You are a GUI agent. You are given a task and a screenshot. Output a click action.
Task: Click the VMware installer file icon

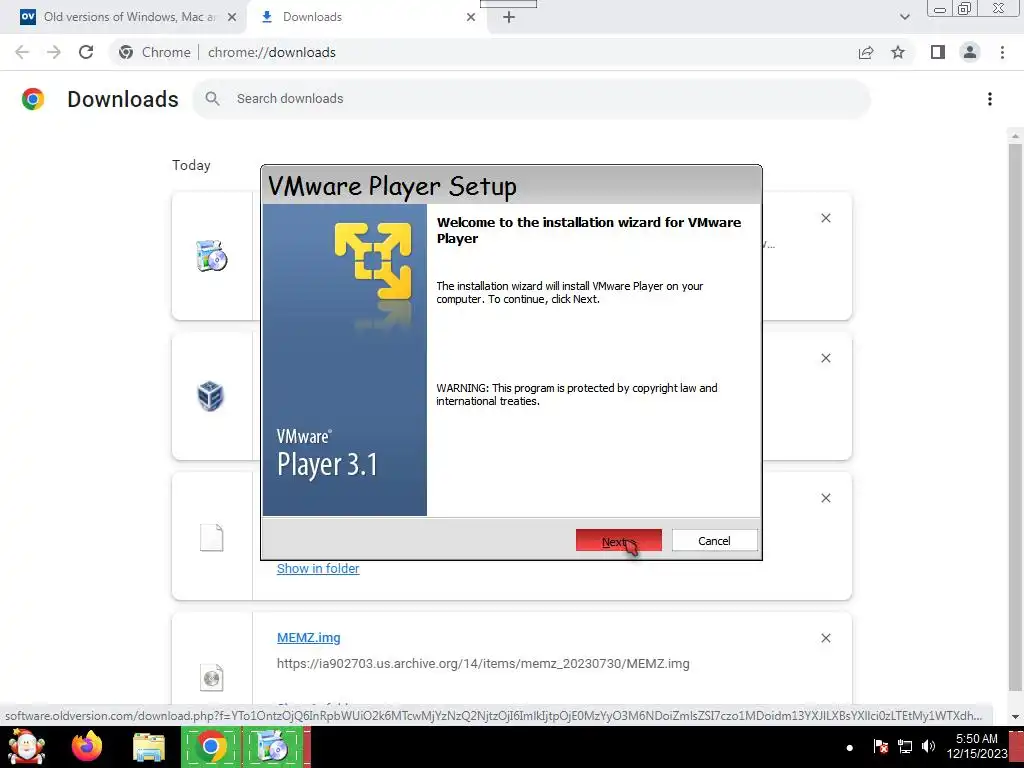point(212,255)
